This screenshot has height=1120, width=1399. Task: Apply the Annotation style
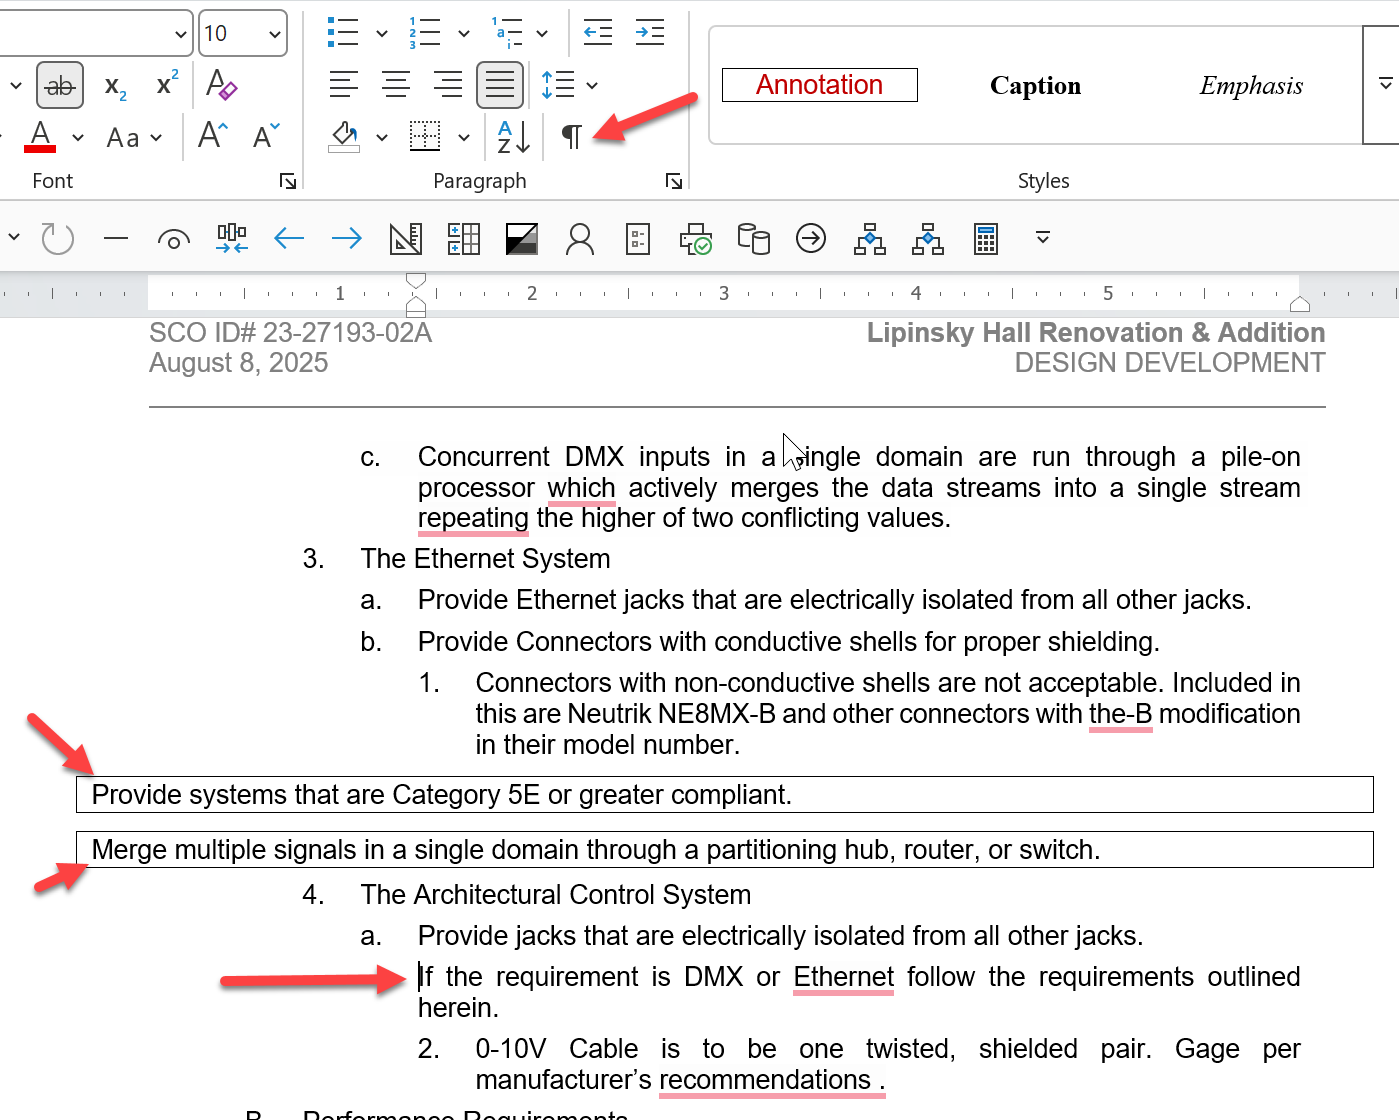click(819, 85)
